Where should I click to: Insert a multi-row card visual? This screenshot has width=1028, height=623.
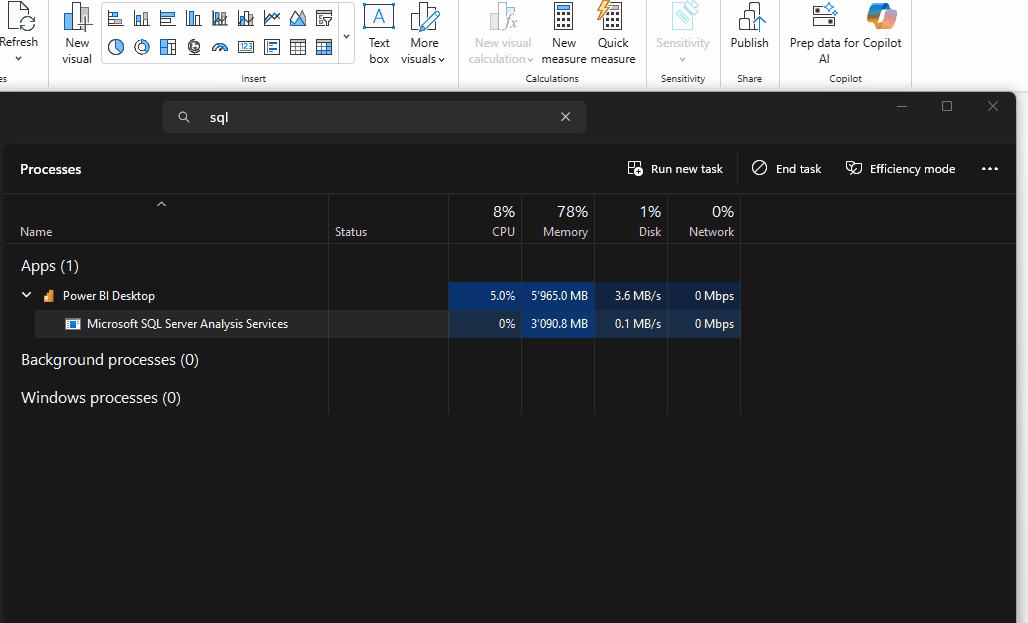point(272,47)
